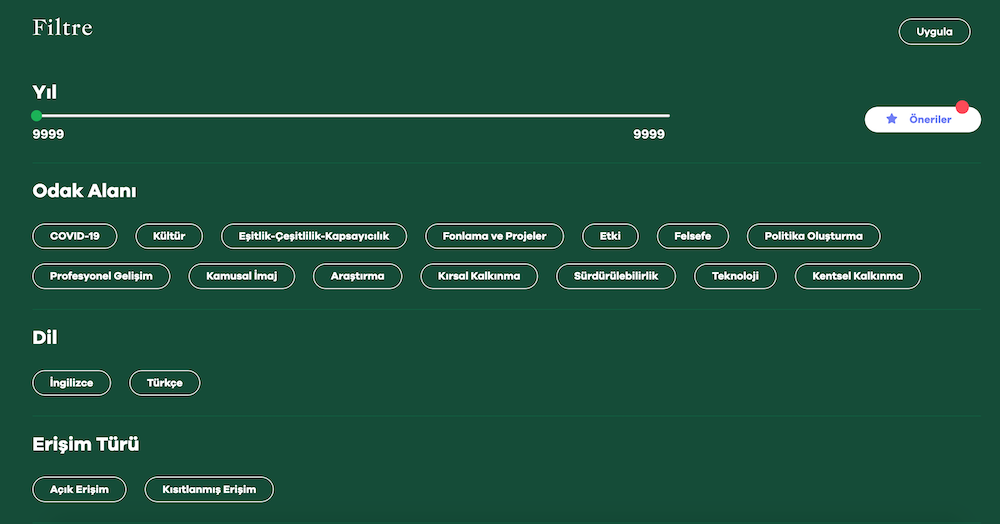Toggle the COVID-19 filter chip

[75, 236]
